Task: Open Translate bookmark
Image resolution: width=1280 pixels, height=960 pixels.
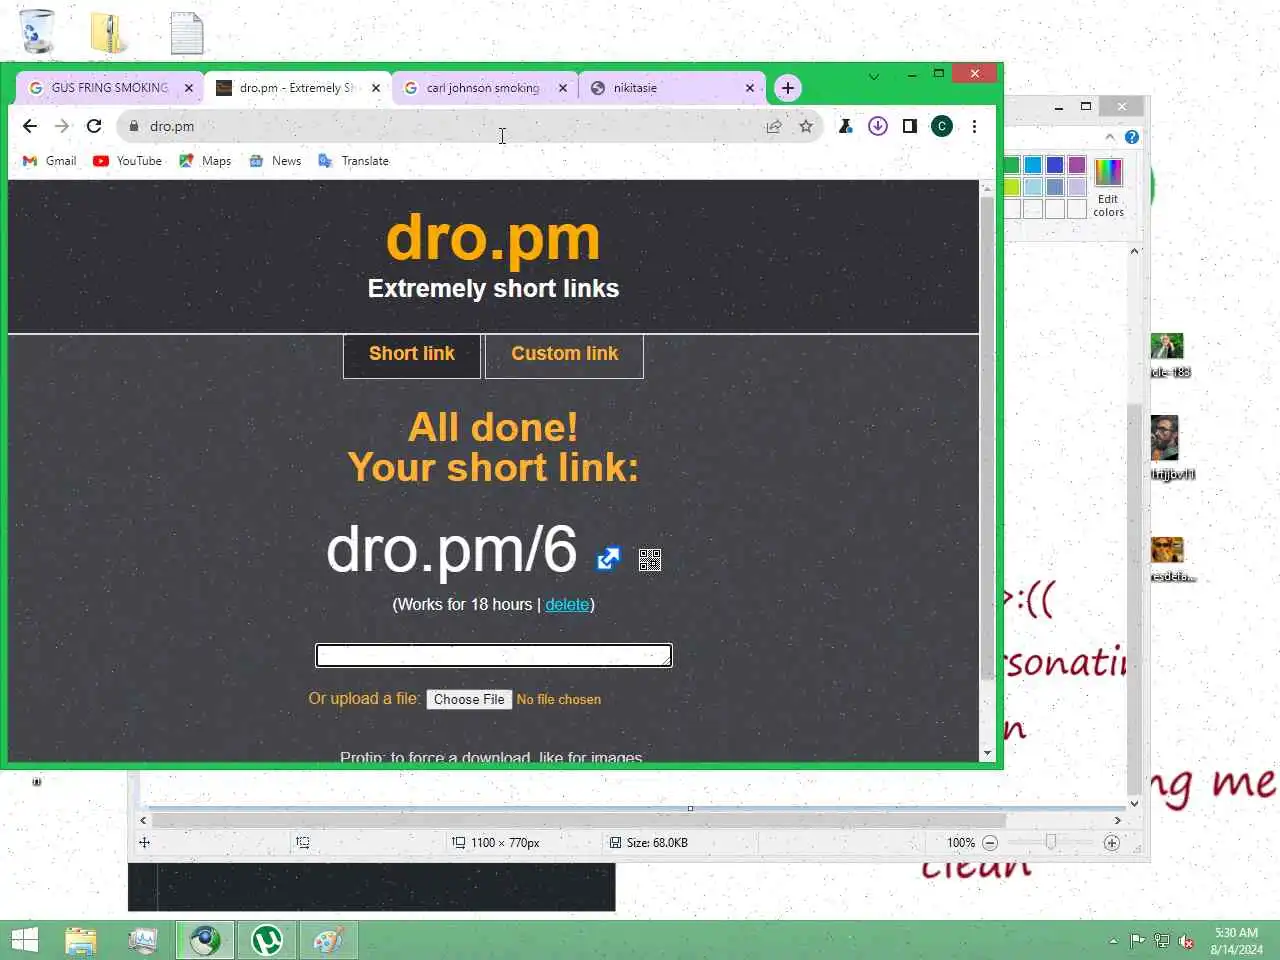Action: coord(353,161)
